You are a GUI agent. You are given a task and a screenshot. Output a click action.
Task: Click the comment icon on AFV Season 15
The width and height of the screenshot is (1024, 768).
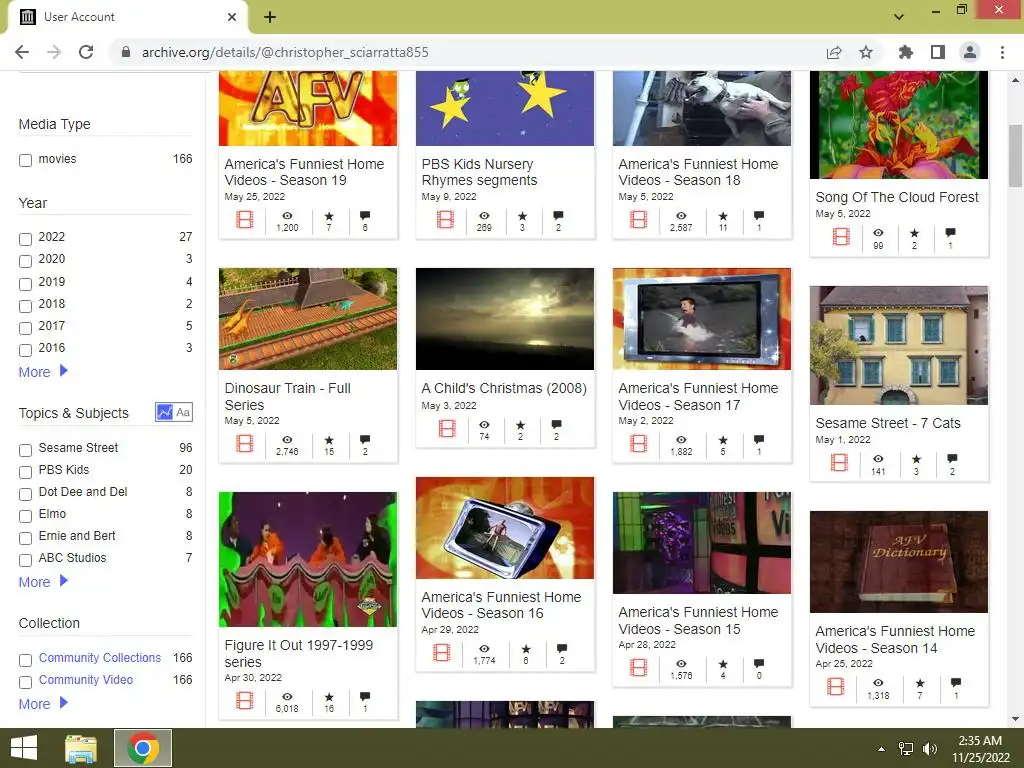(759, 664)
